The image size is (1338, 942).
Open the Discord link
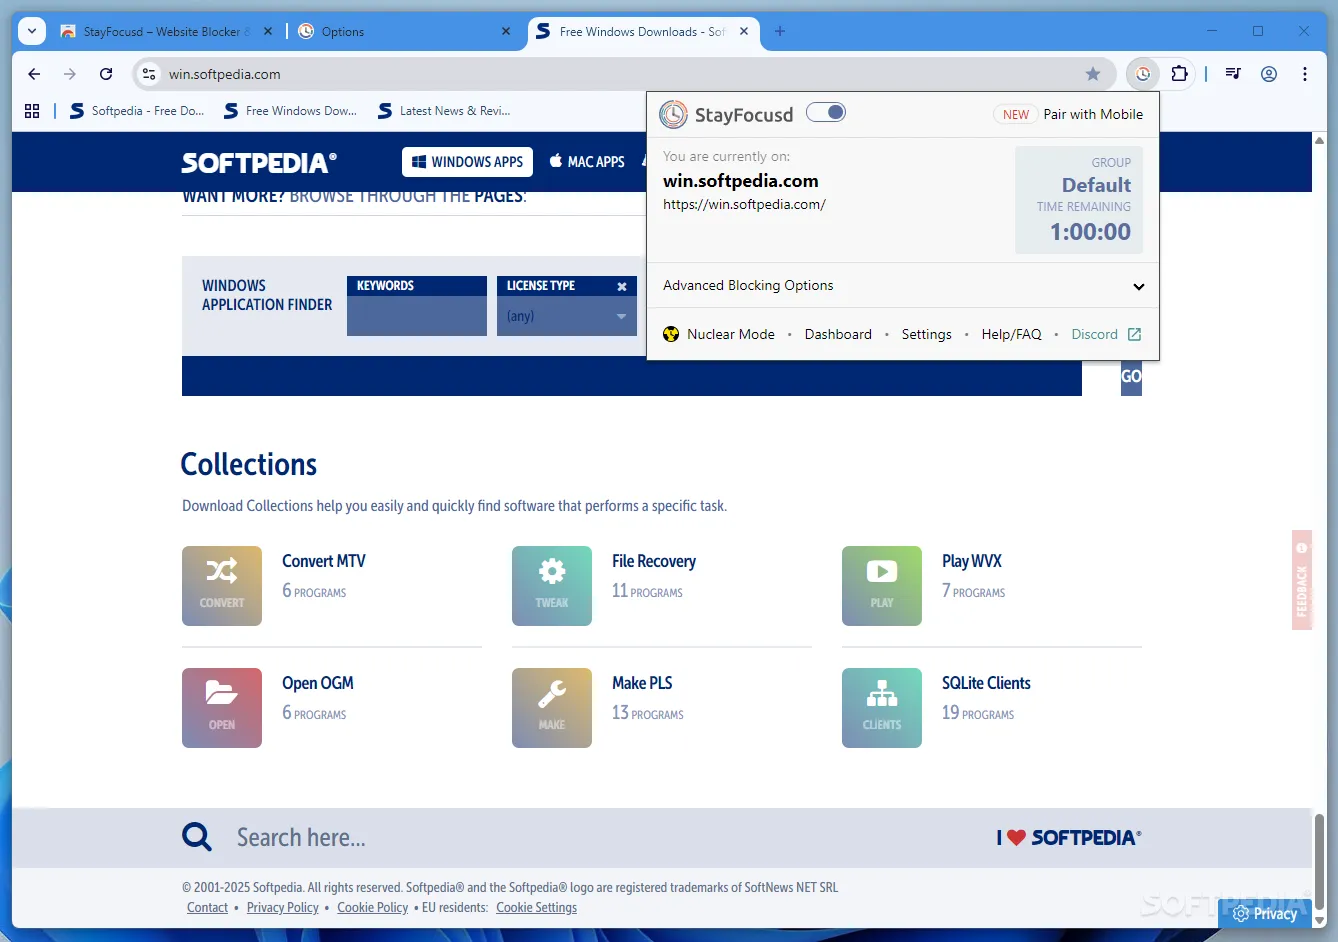tap(1094, 334)
